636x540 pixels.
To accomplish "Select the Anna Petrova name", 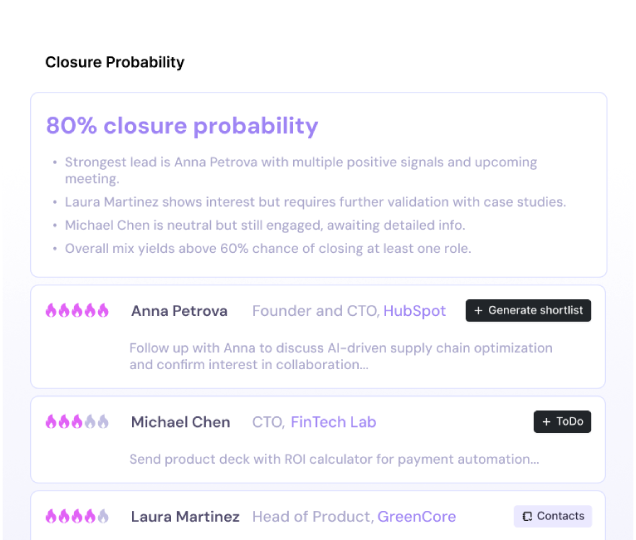I will click(x=179, y=311).
